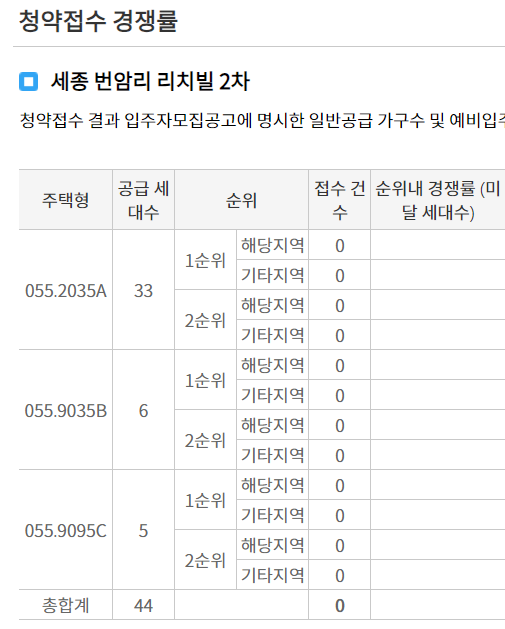
Task: Click the 1순위 cell in 055.9095C row
Action: [x=205, y=500]
